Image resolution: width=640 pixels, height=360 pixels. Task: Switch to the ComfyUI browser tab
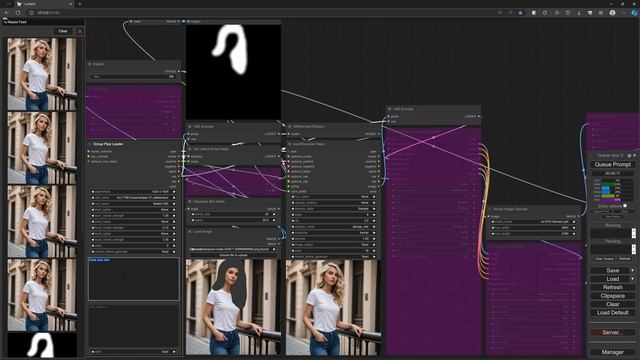pyautogui.click(x=43, y=4)
